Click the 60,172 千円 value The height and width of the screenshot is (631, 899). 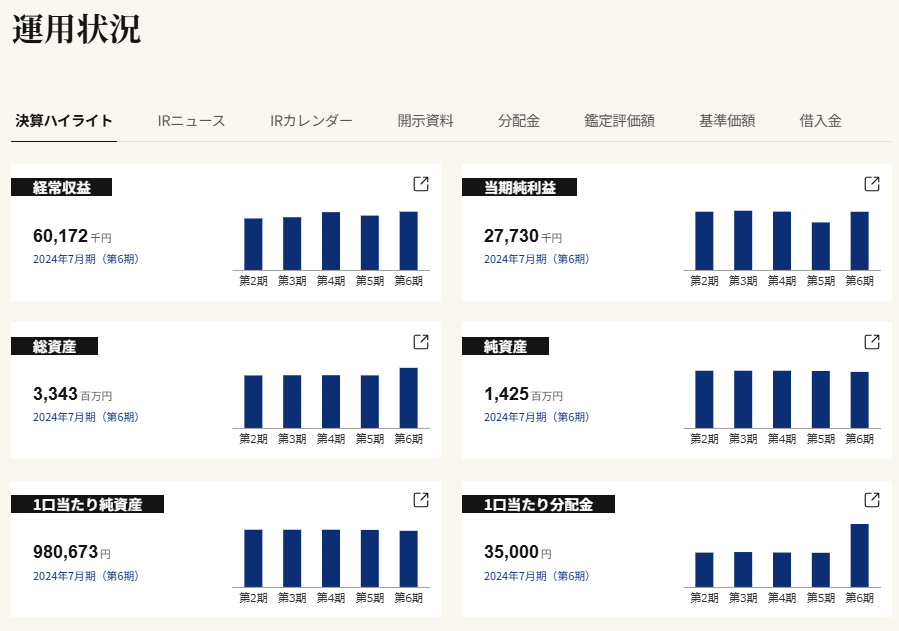click(x=72, y=236)
